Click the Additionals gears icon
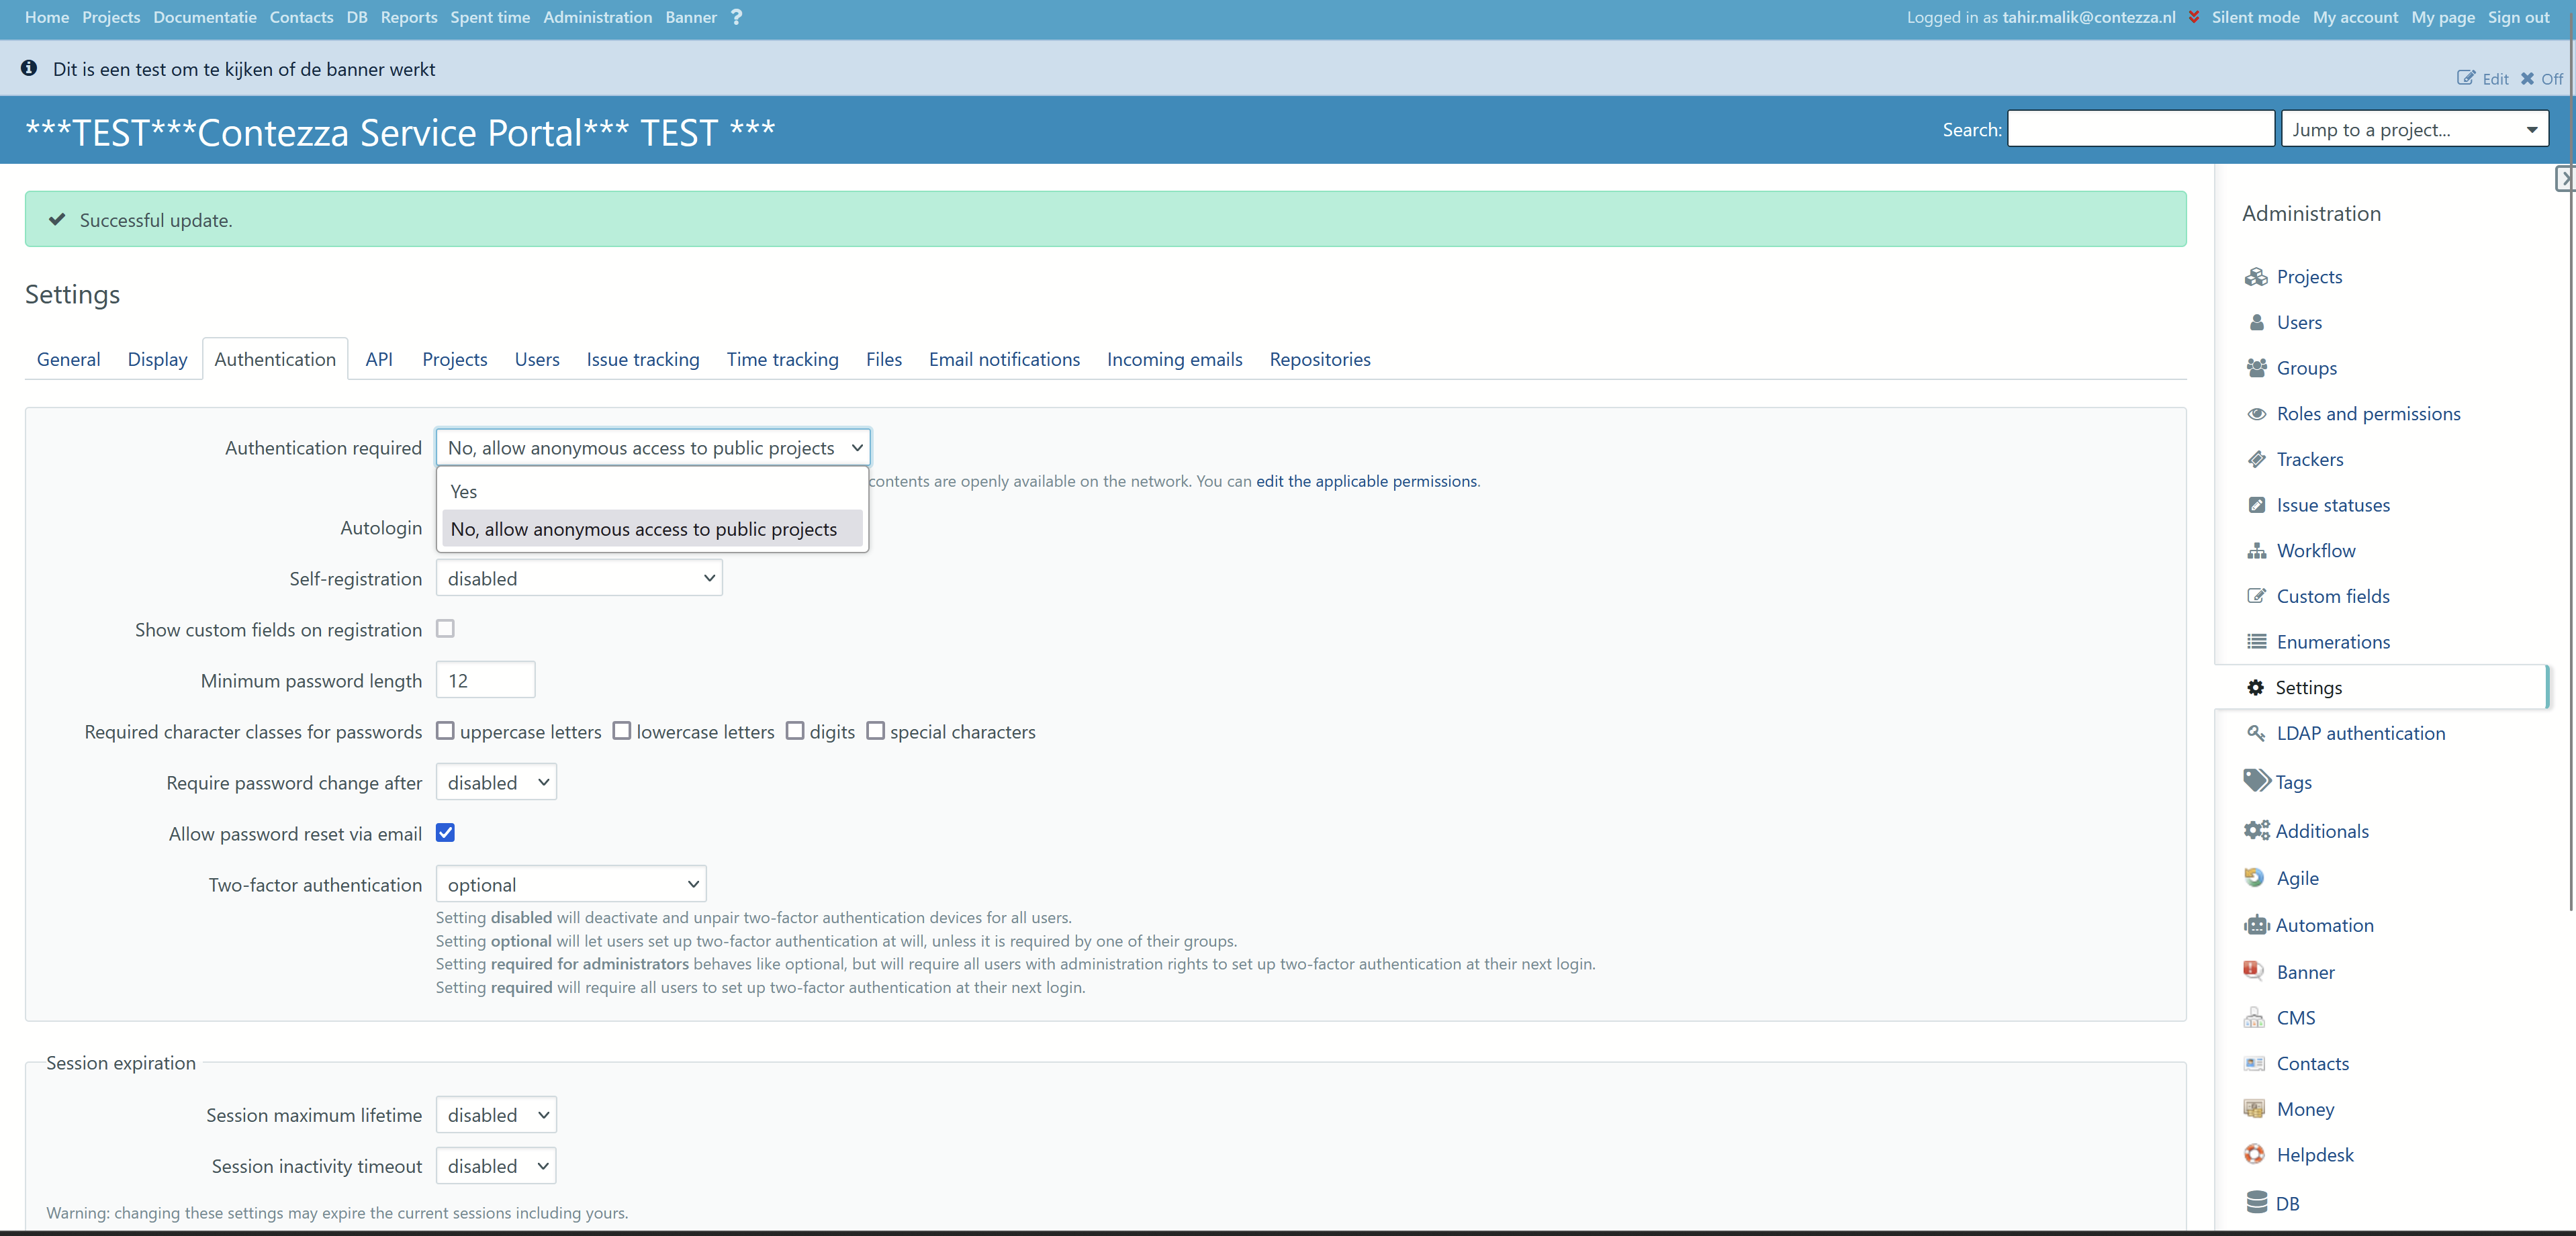 pos(2256,830)
